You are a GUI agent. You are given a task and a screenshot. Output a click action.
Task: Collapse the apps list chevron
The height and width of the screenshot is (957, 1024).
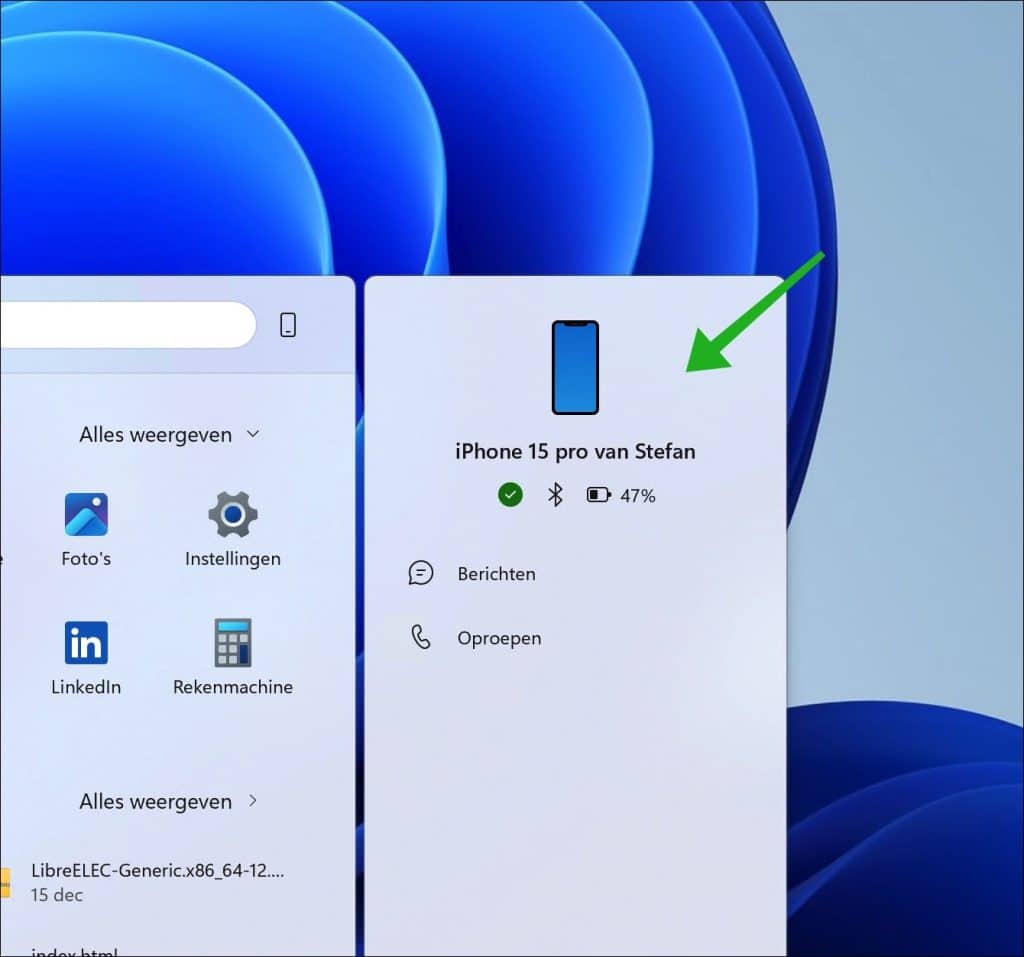(252, 434)
